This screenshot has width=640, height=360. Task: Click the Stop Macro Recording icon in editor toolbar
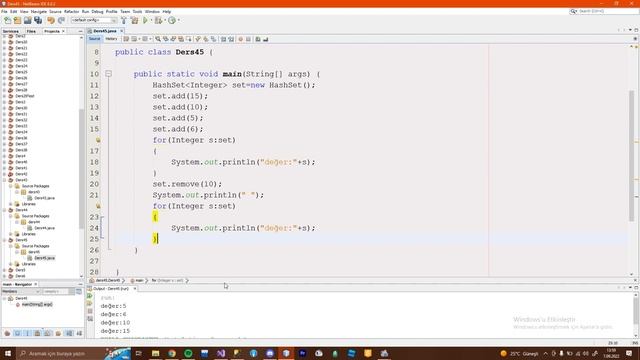[x=248, y=39]
